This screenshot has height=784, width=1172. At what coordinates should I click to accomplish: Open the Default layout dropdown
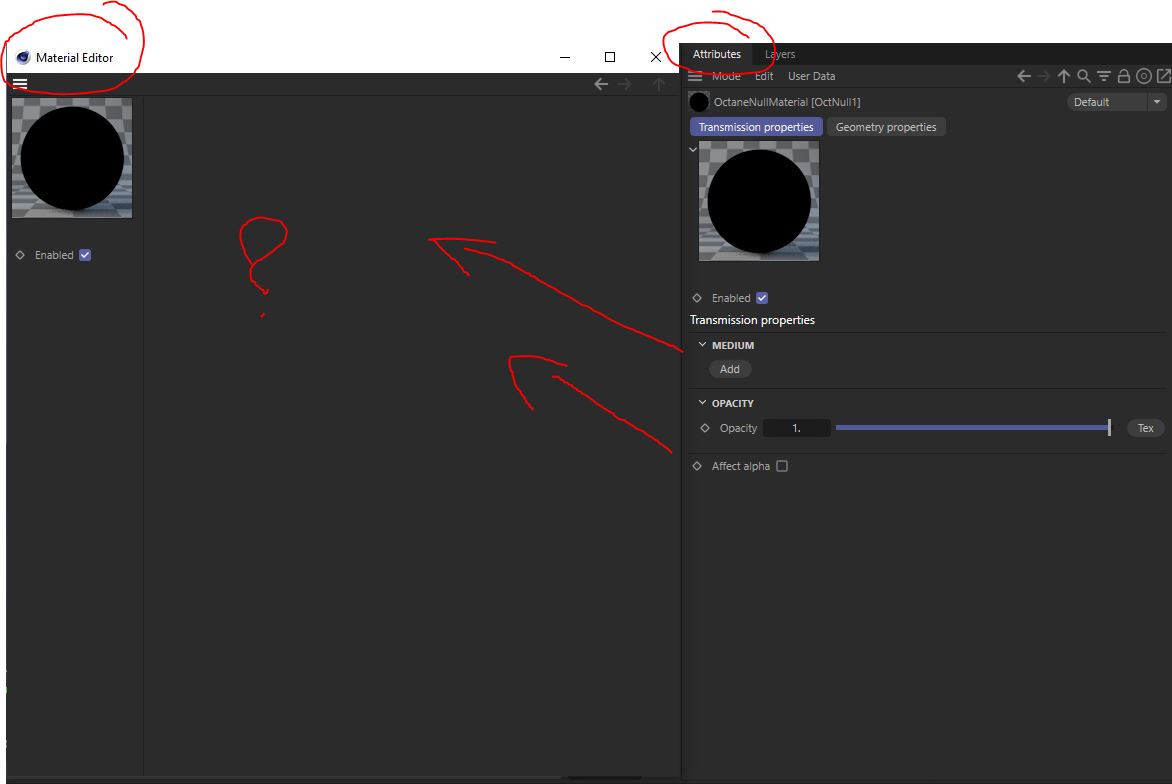[x=1116, y=102]
